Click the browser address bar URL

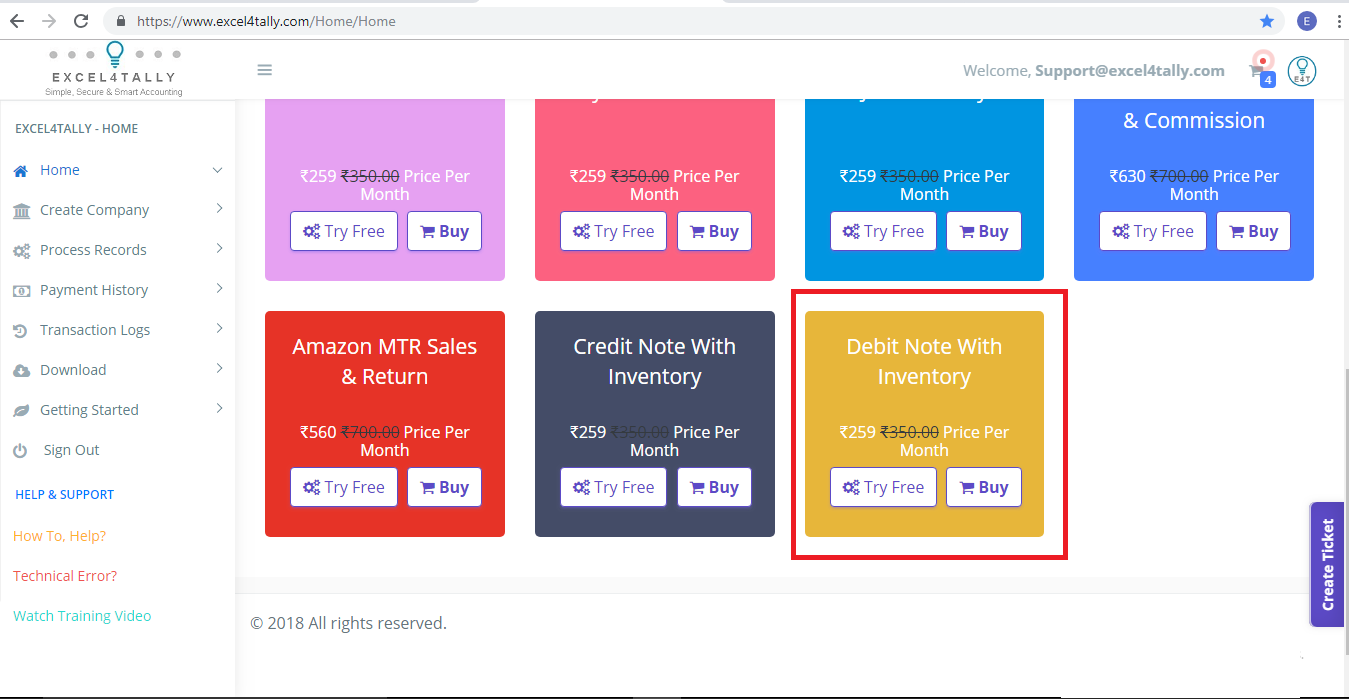266,20
